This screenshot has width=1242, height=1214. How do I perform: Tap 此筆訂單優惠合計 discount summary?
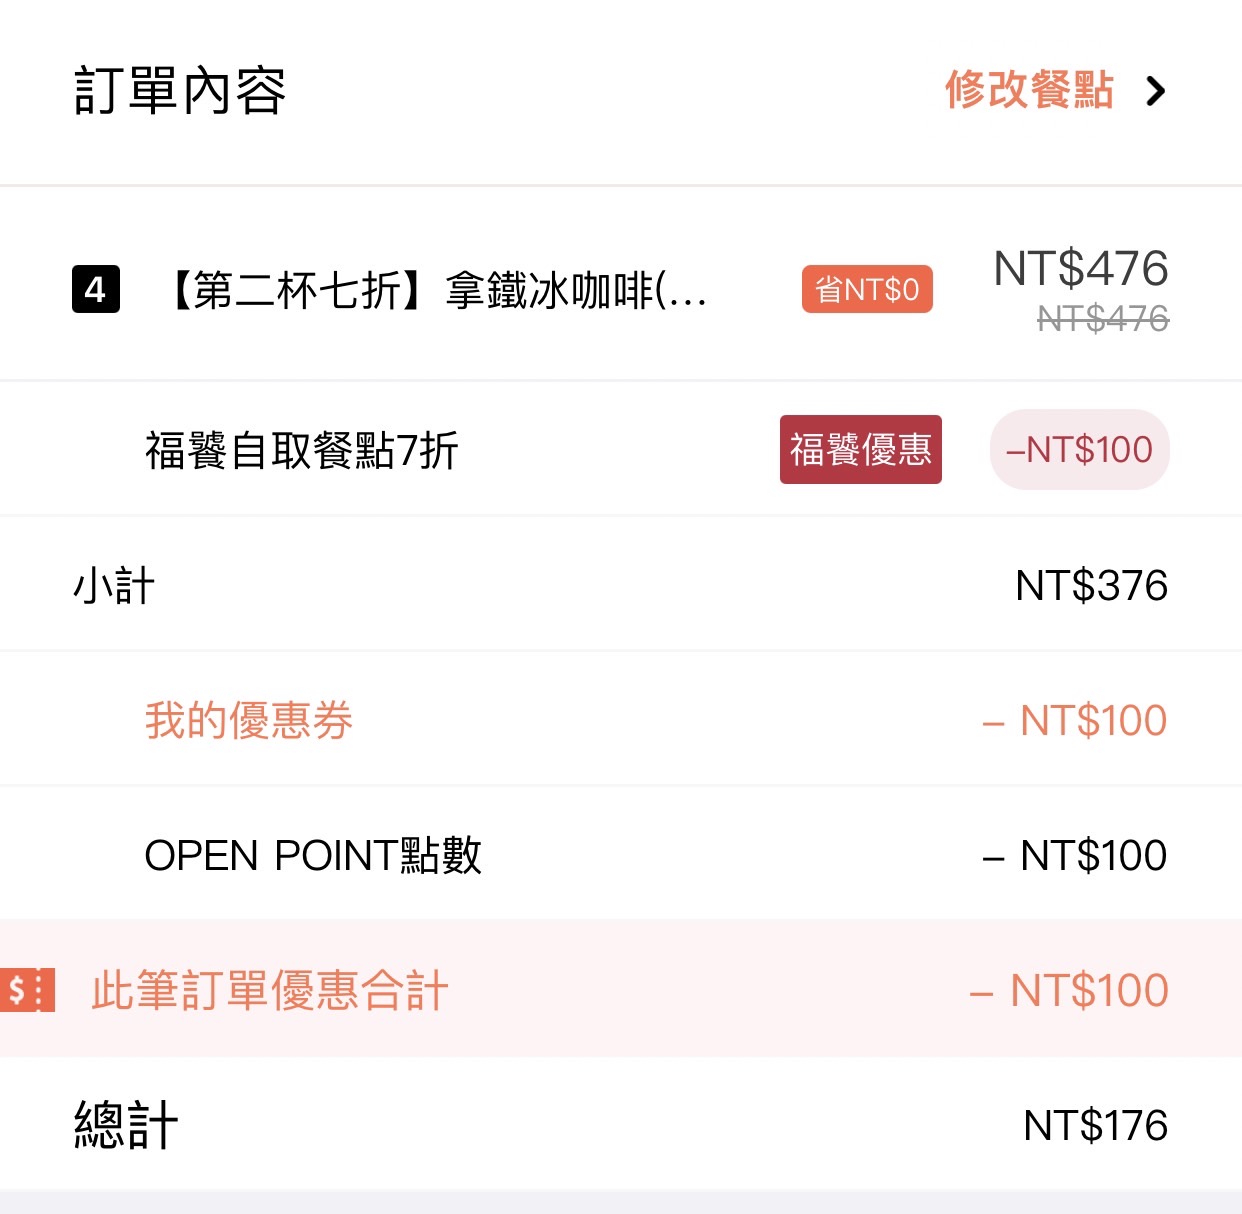270,990
